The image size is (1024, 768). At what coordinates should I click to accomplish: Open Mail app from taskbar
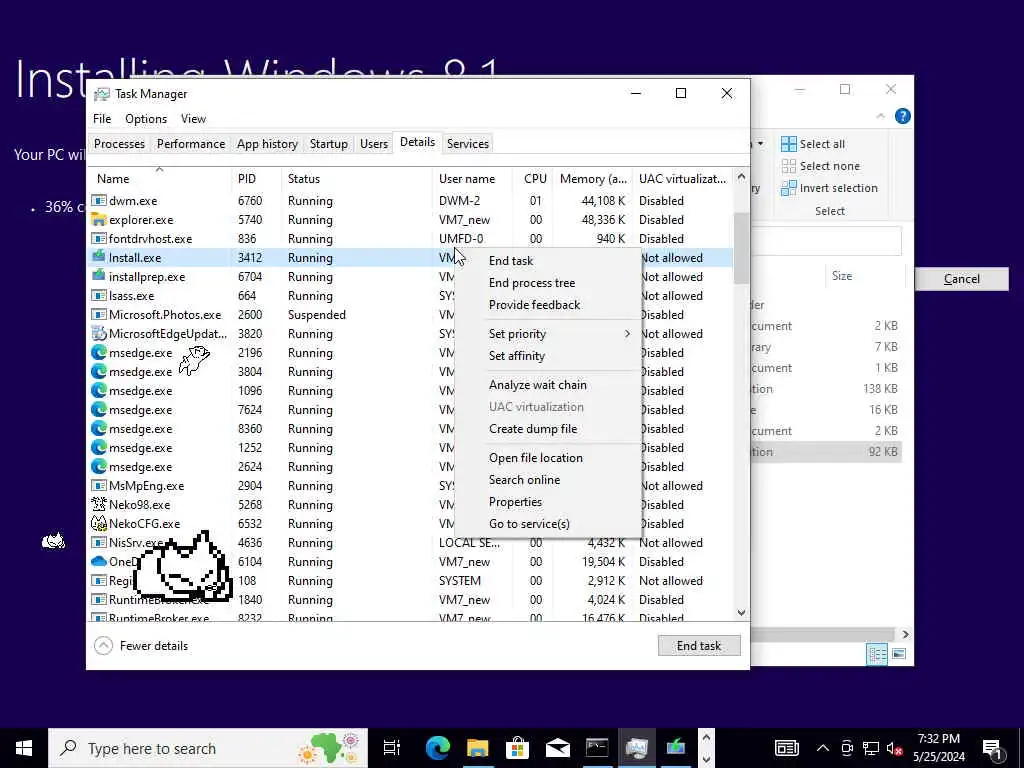click(557, 748)
